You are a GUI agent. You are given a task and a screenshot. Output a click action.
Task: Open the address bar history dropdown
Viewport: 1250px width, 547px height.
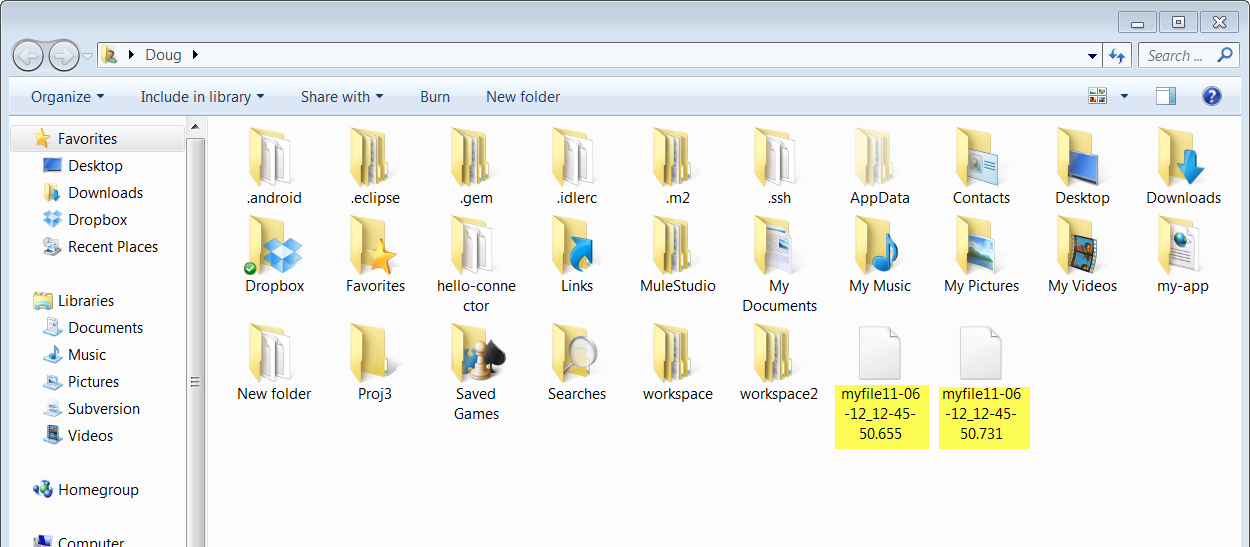pos(1093,55)
